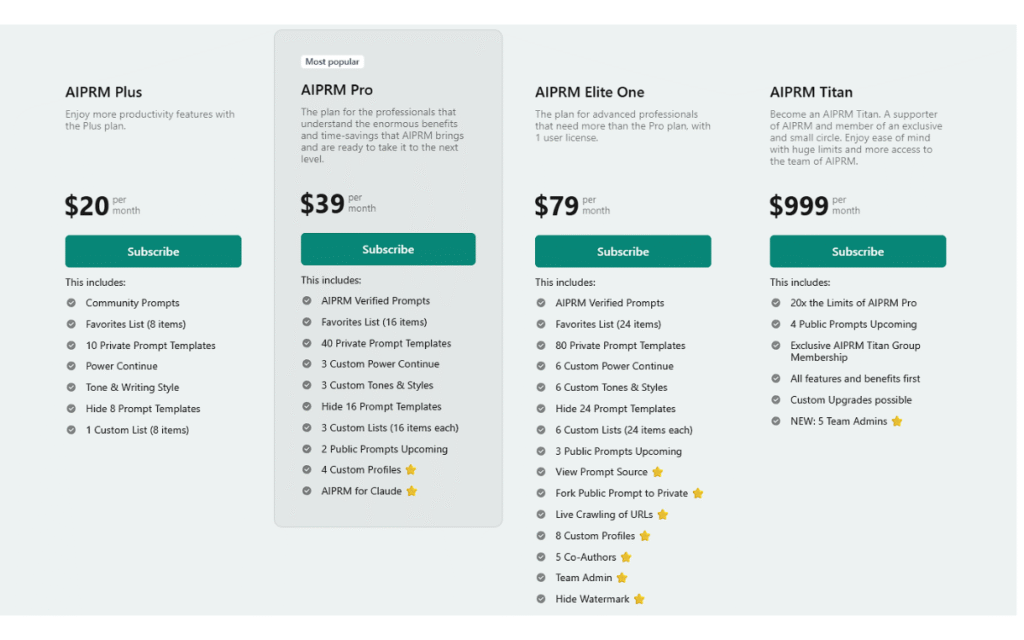The image size is (1024, 640).
Task: Click the star beside "View Prompt Source"
Action: tap(658, 472)
